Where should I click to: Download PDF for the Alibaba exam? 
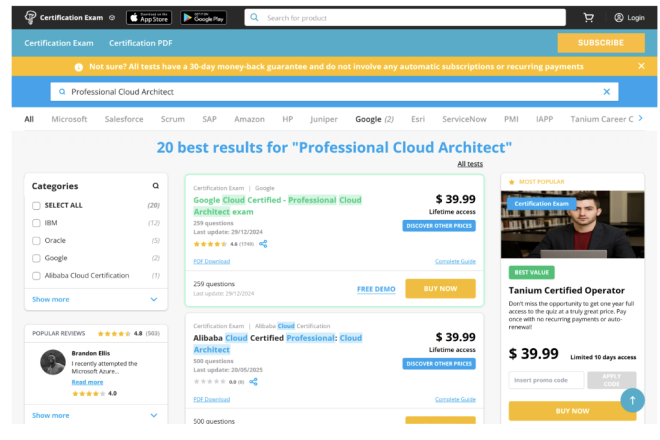click(x=211, y=399)
